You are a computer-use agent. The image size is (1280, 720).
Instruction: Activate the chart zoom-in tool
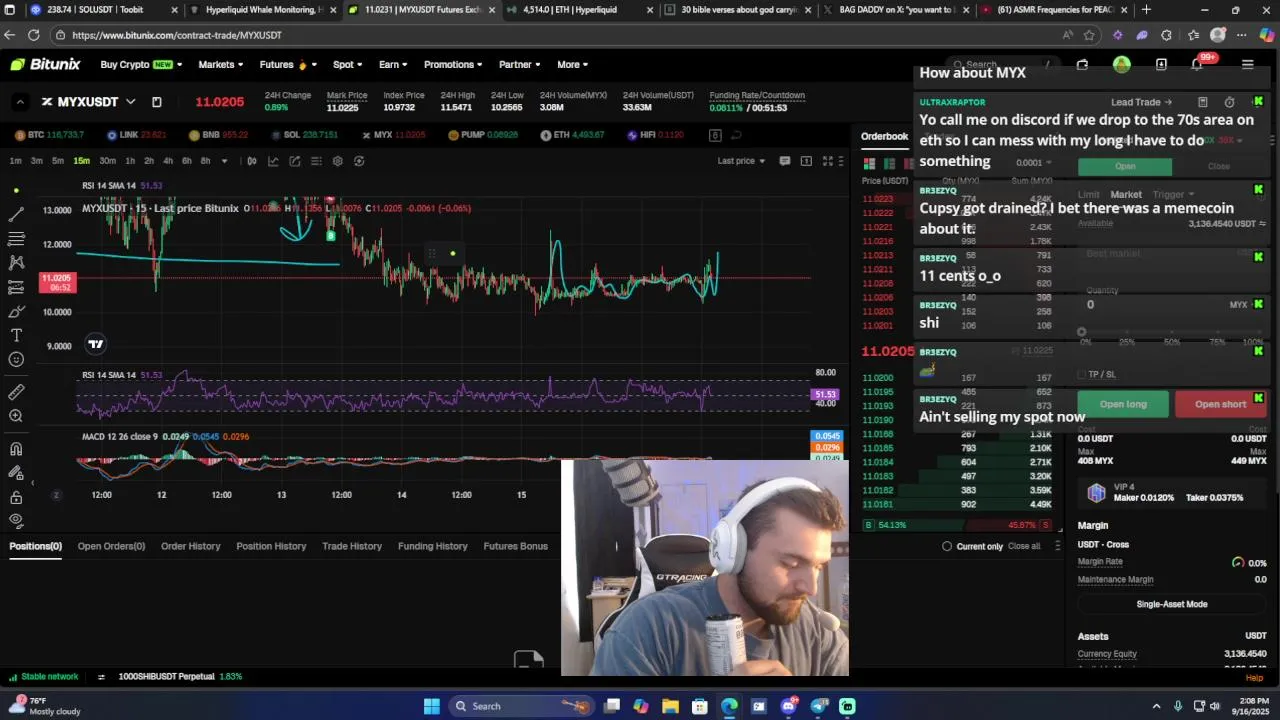click(16, 416)
